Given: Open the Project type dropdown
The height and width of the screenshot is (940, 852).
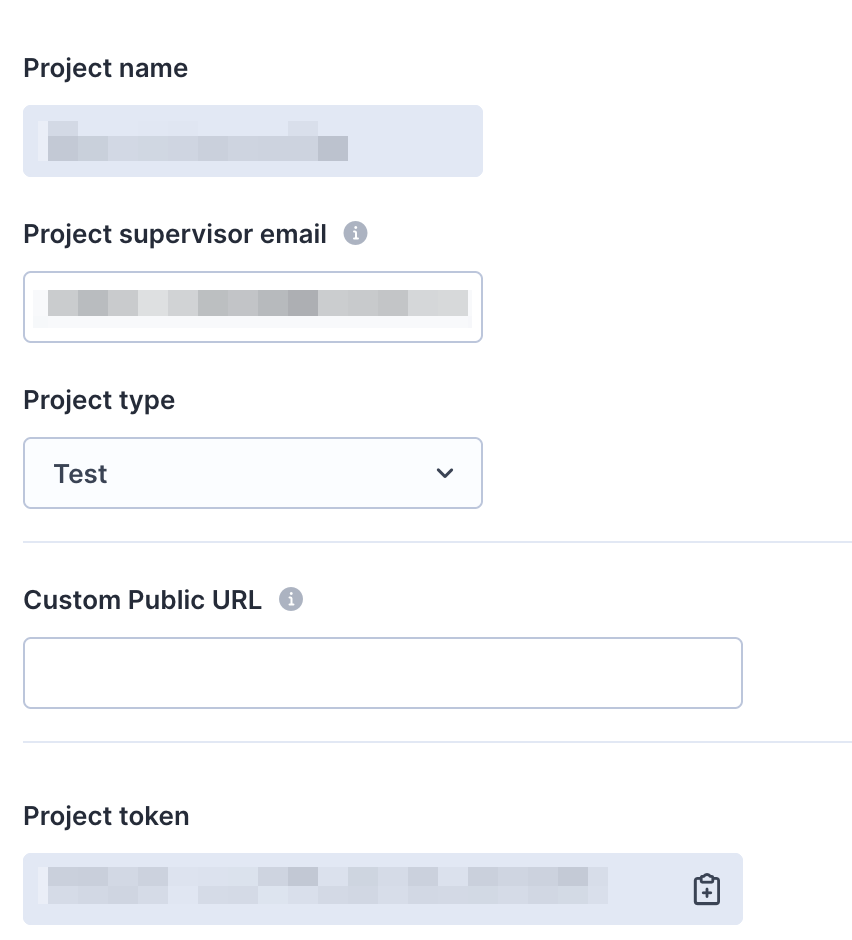Looking at the screenshot, I should (x=252, y=473).
